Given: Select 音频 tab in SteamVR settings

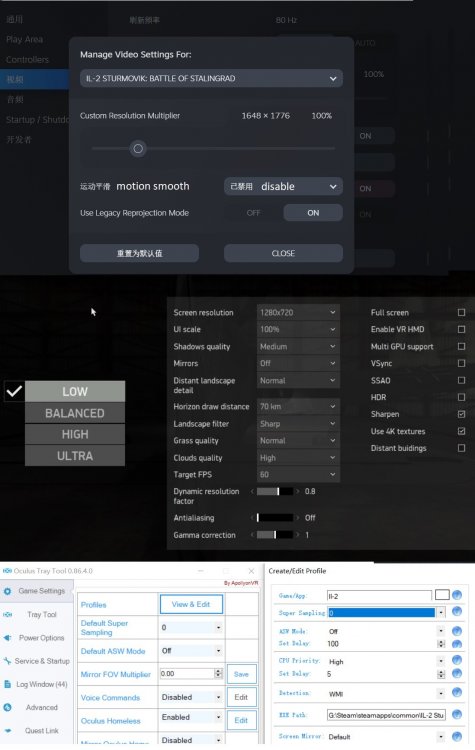Looking at the screenshot, I should tap(15, 99).
